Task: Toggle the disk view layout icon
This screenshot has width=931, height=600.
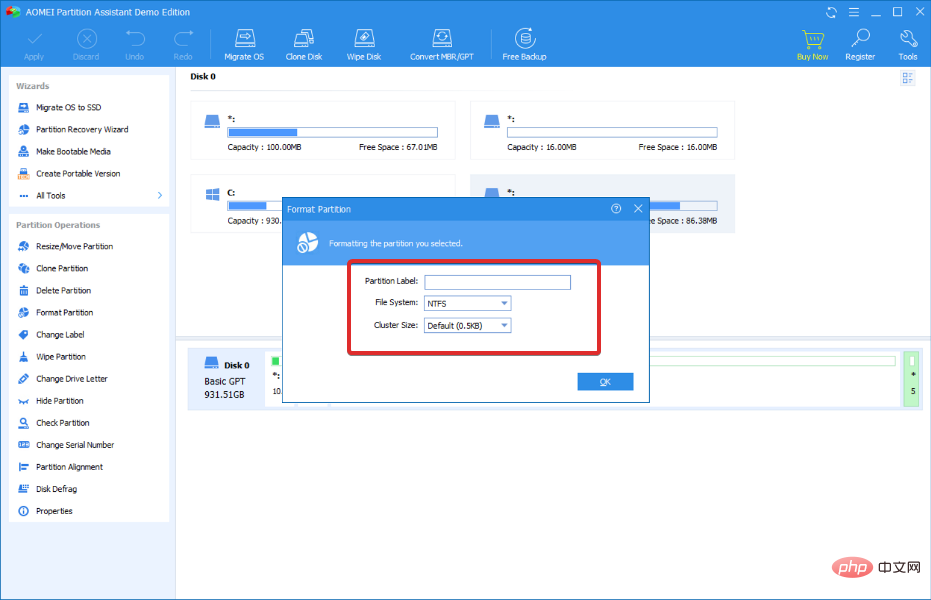Action: [x=907, y=79]
